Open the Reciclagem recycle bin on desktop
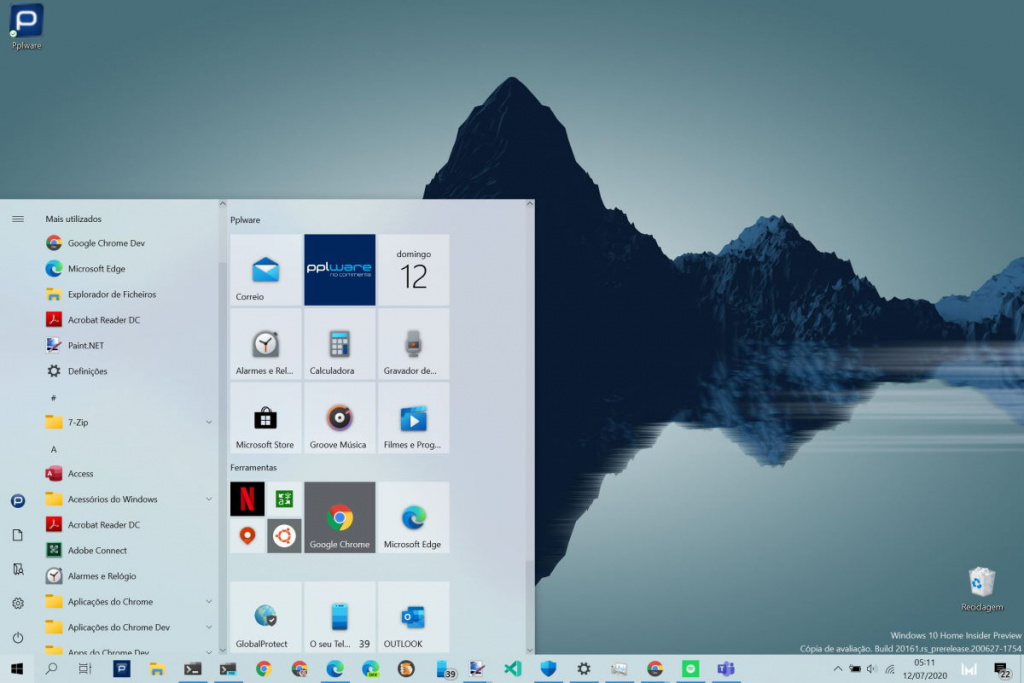Image resolution: width=1024 pixels, height=683 pixels. point(981,588)
